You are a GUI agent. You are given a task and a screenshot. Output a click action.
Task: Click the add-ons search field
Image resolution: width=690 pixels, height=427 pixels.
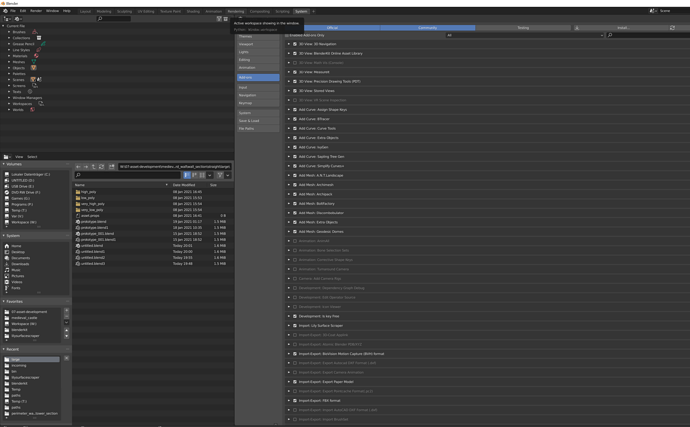648,35
